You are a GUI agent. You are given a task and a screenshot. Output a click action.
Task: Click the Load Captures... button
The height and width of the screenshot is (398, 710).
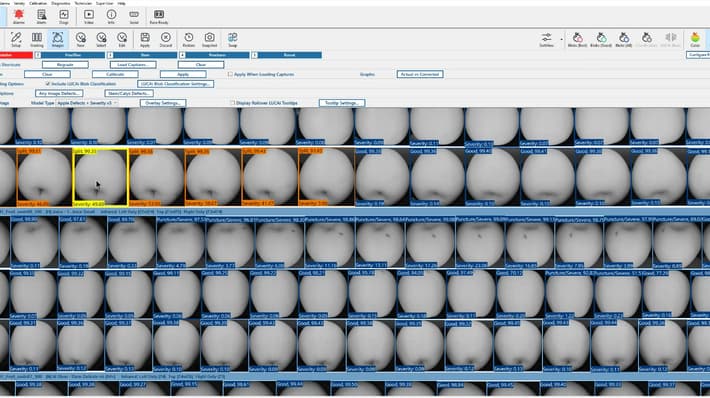click(133, 65)
